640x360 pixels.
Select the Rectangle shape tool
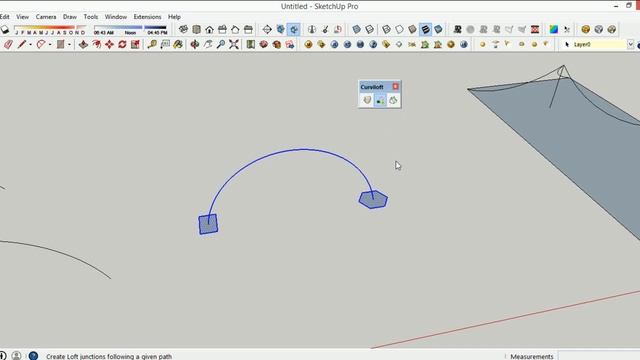click(x=60, y=44)
